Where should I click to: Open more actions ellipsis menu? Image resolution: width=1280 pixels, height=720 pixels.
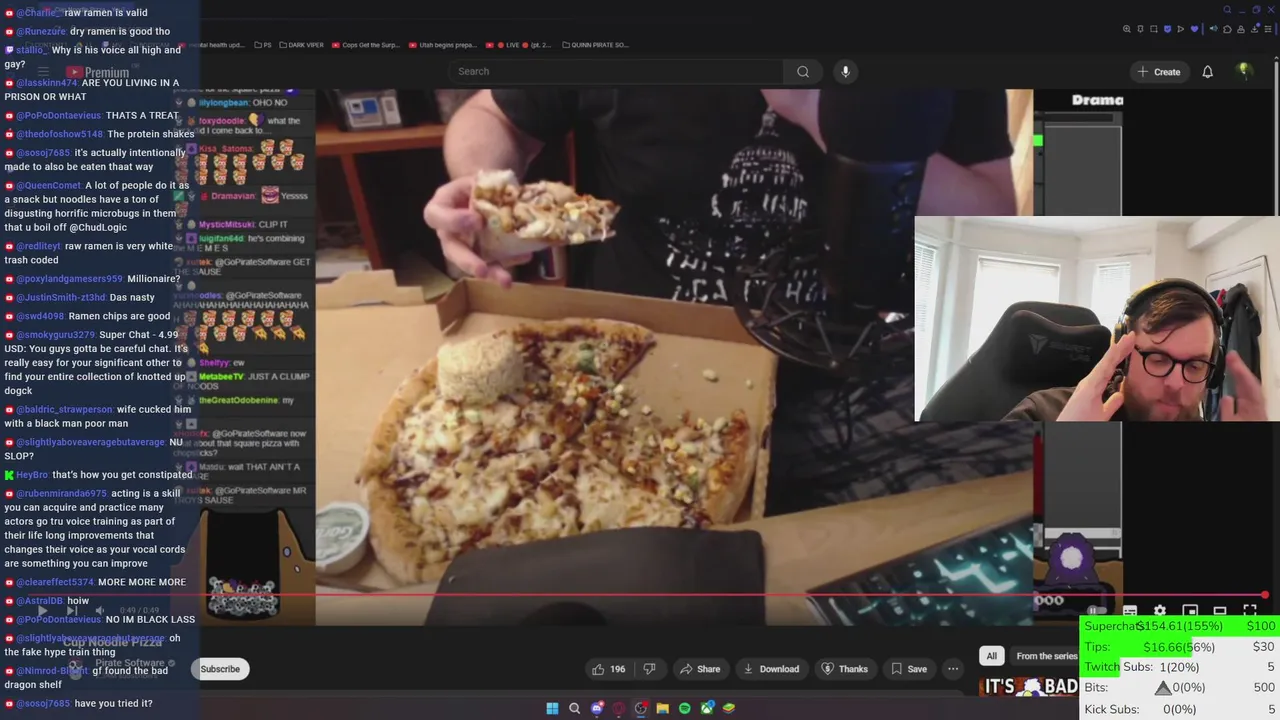coord(953,669)
